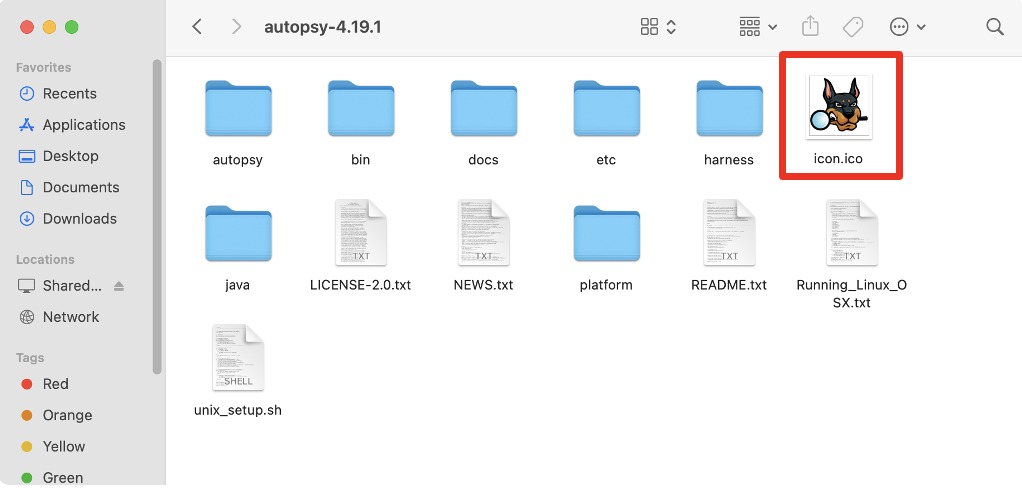Open the More actions ellipsis menu

[907, 27]
